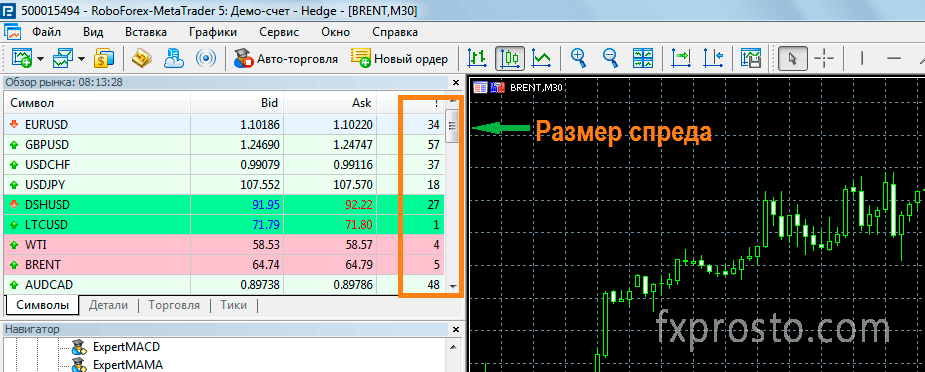Select the USDJPY symbol row
925x372 pixels.
[225, 185]
